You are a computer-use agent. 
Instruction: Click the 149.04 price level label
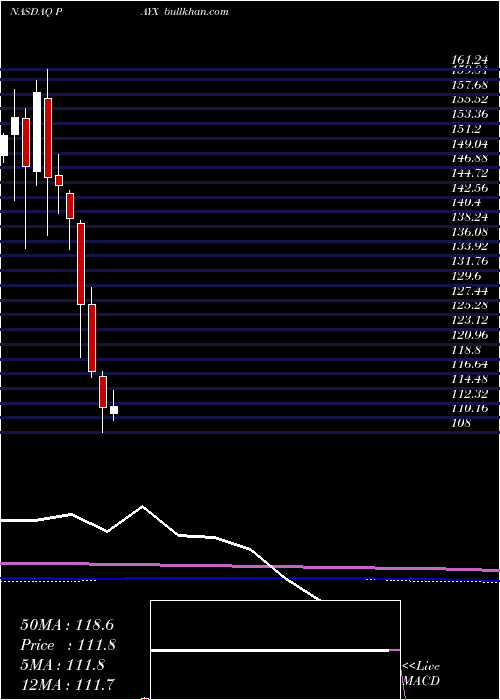469,144
